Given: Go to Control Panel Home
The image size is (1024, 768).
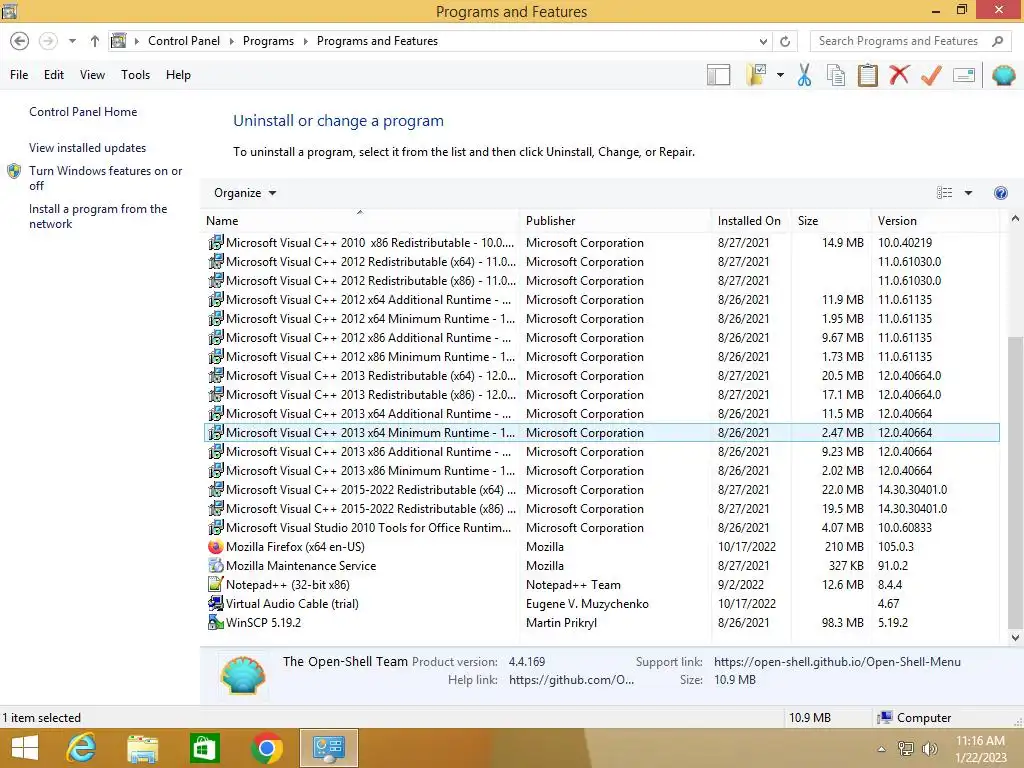Looking at the screenshot, I should [x=83, y=112].
